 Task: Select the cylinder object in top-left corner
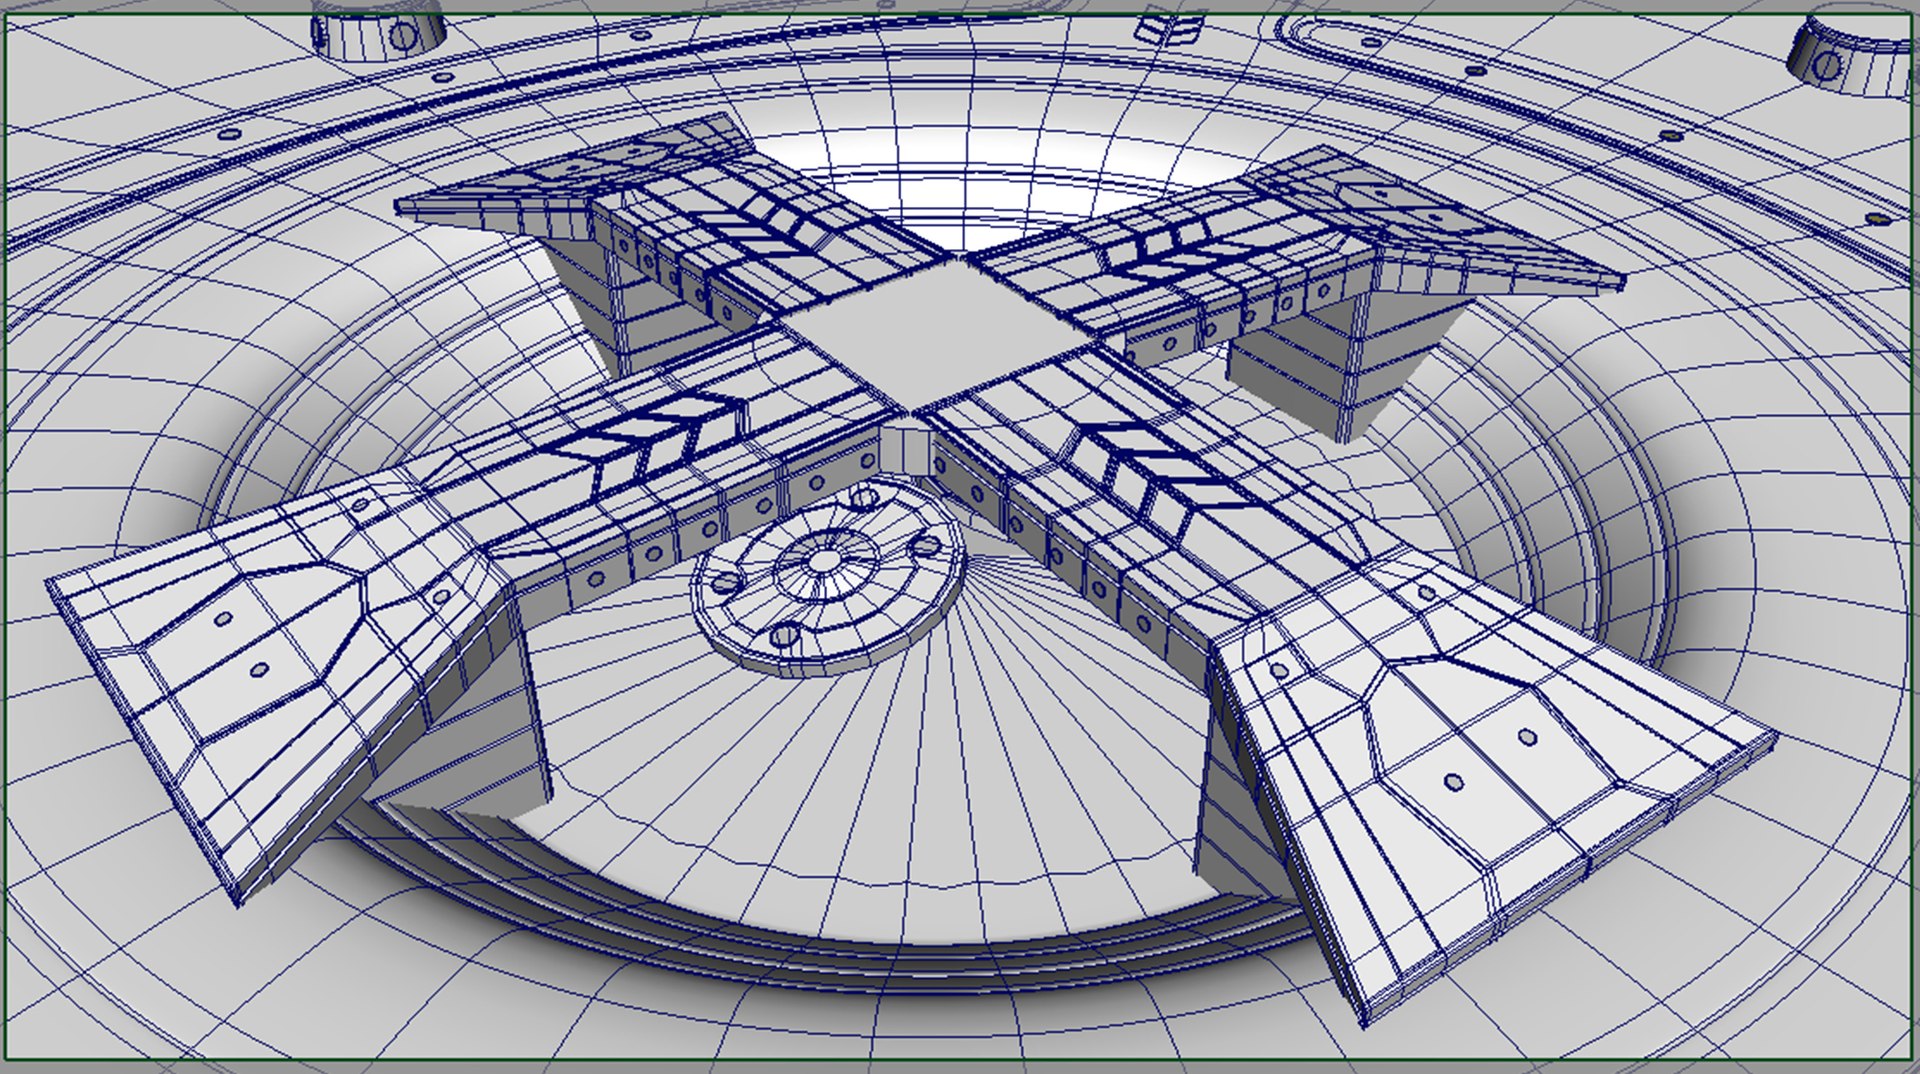coord(378,33)
